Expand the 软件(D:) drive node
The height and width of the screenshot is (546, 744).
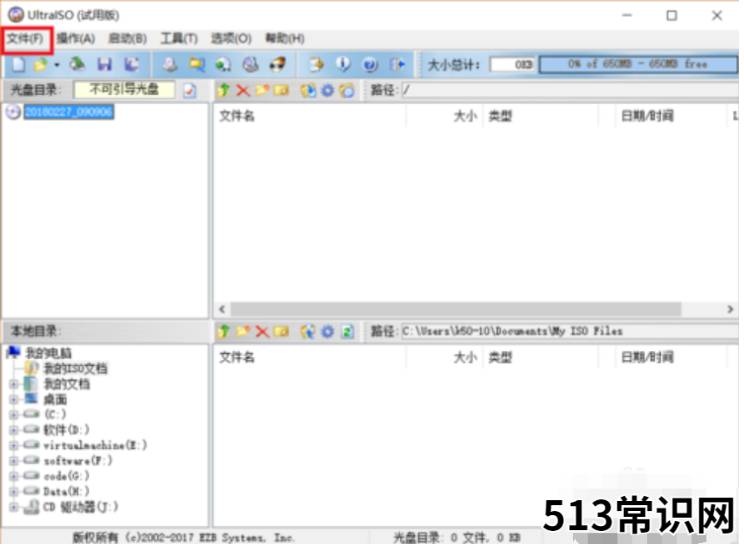coord(14,430)
